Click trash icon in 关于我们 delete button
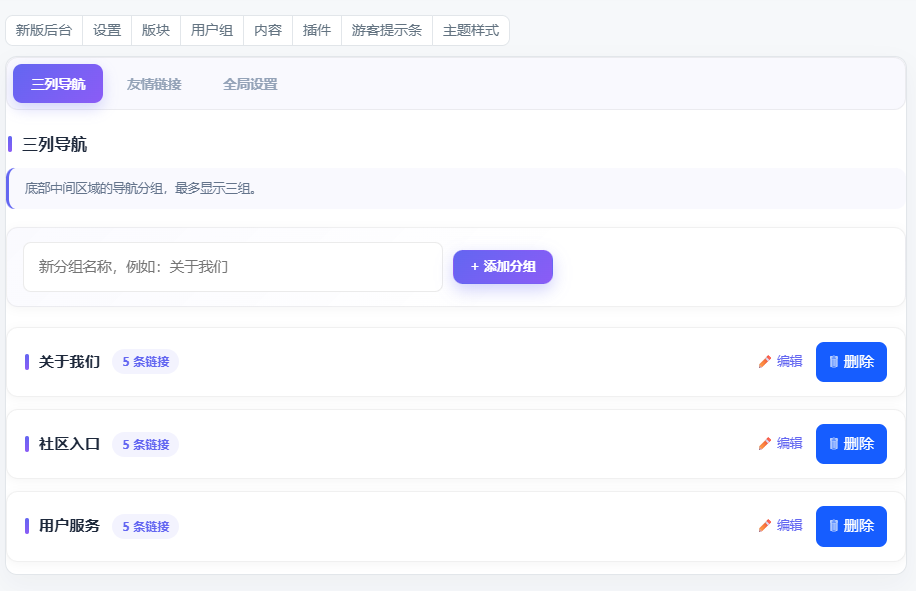This screenshot has width=916, height=591. click(x=834, y=362)
